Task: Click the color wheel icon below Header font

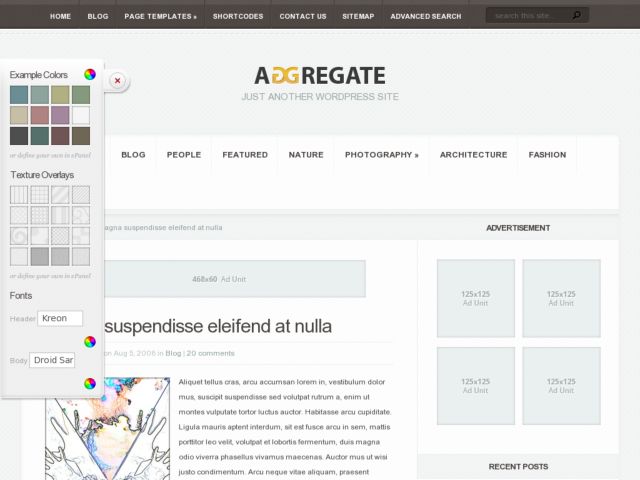Action: (90, 341)
